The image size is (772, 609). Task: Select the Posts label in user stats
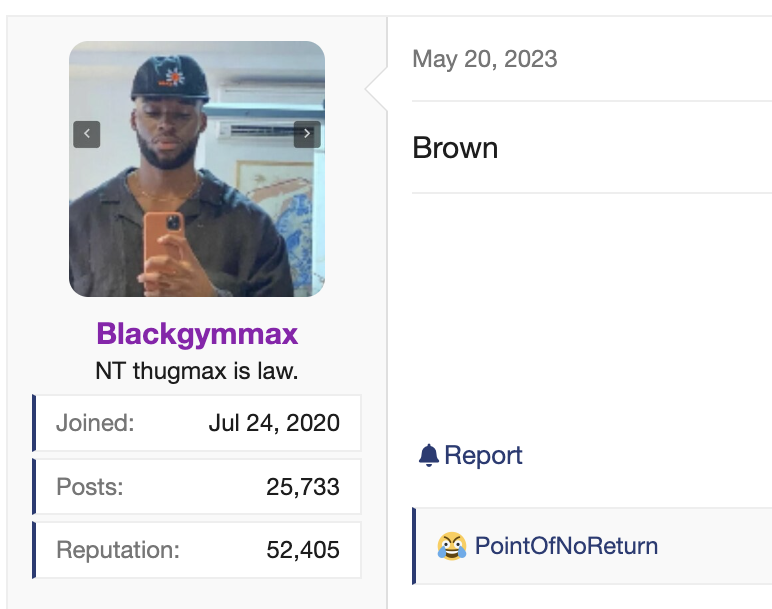click(x=90, y=487)
